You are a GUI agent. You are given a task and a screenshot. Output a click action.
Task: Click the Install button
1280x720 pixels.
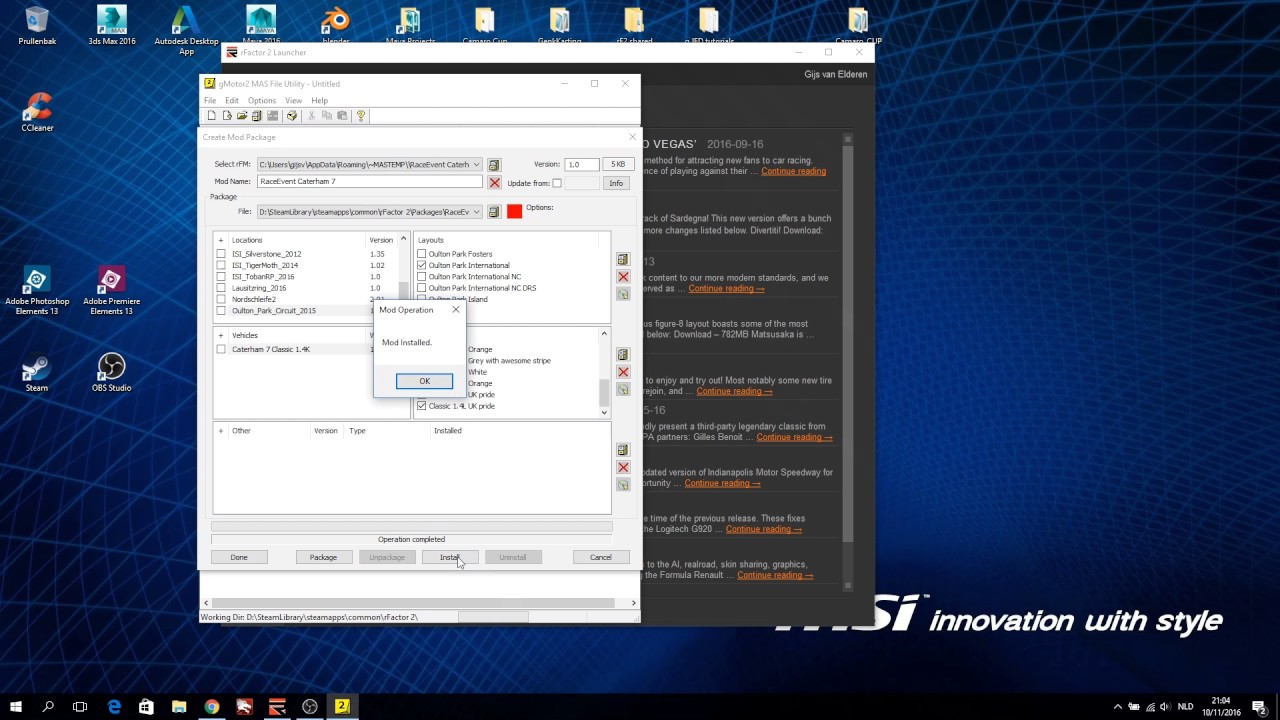coord(450,557)
